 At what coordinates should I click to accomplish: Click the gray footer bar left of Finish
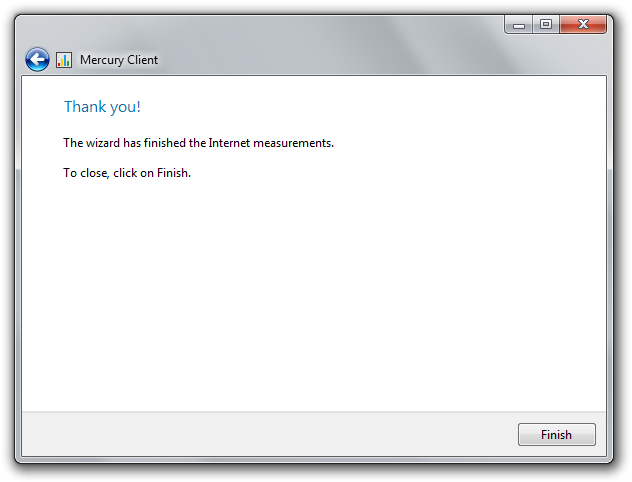pyautogui.click(x=266, y=434)
